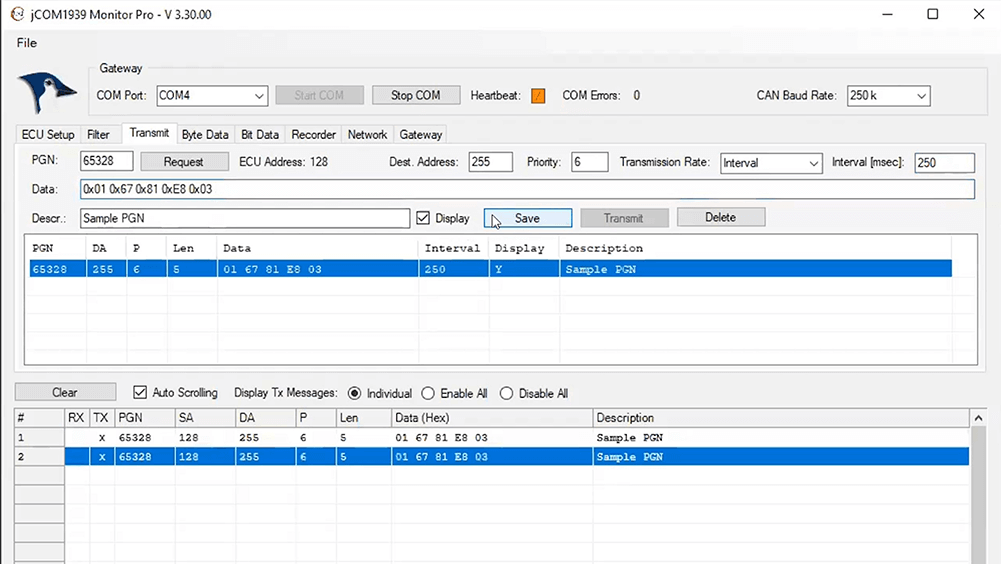Switch to the Byte Data tab

205,135
